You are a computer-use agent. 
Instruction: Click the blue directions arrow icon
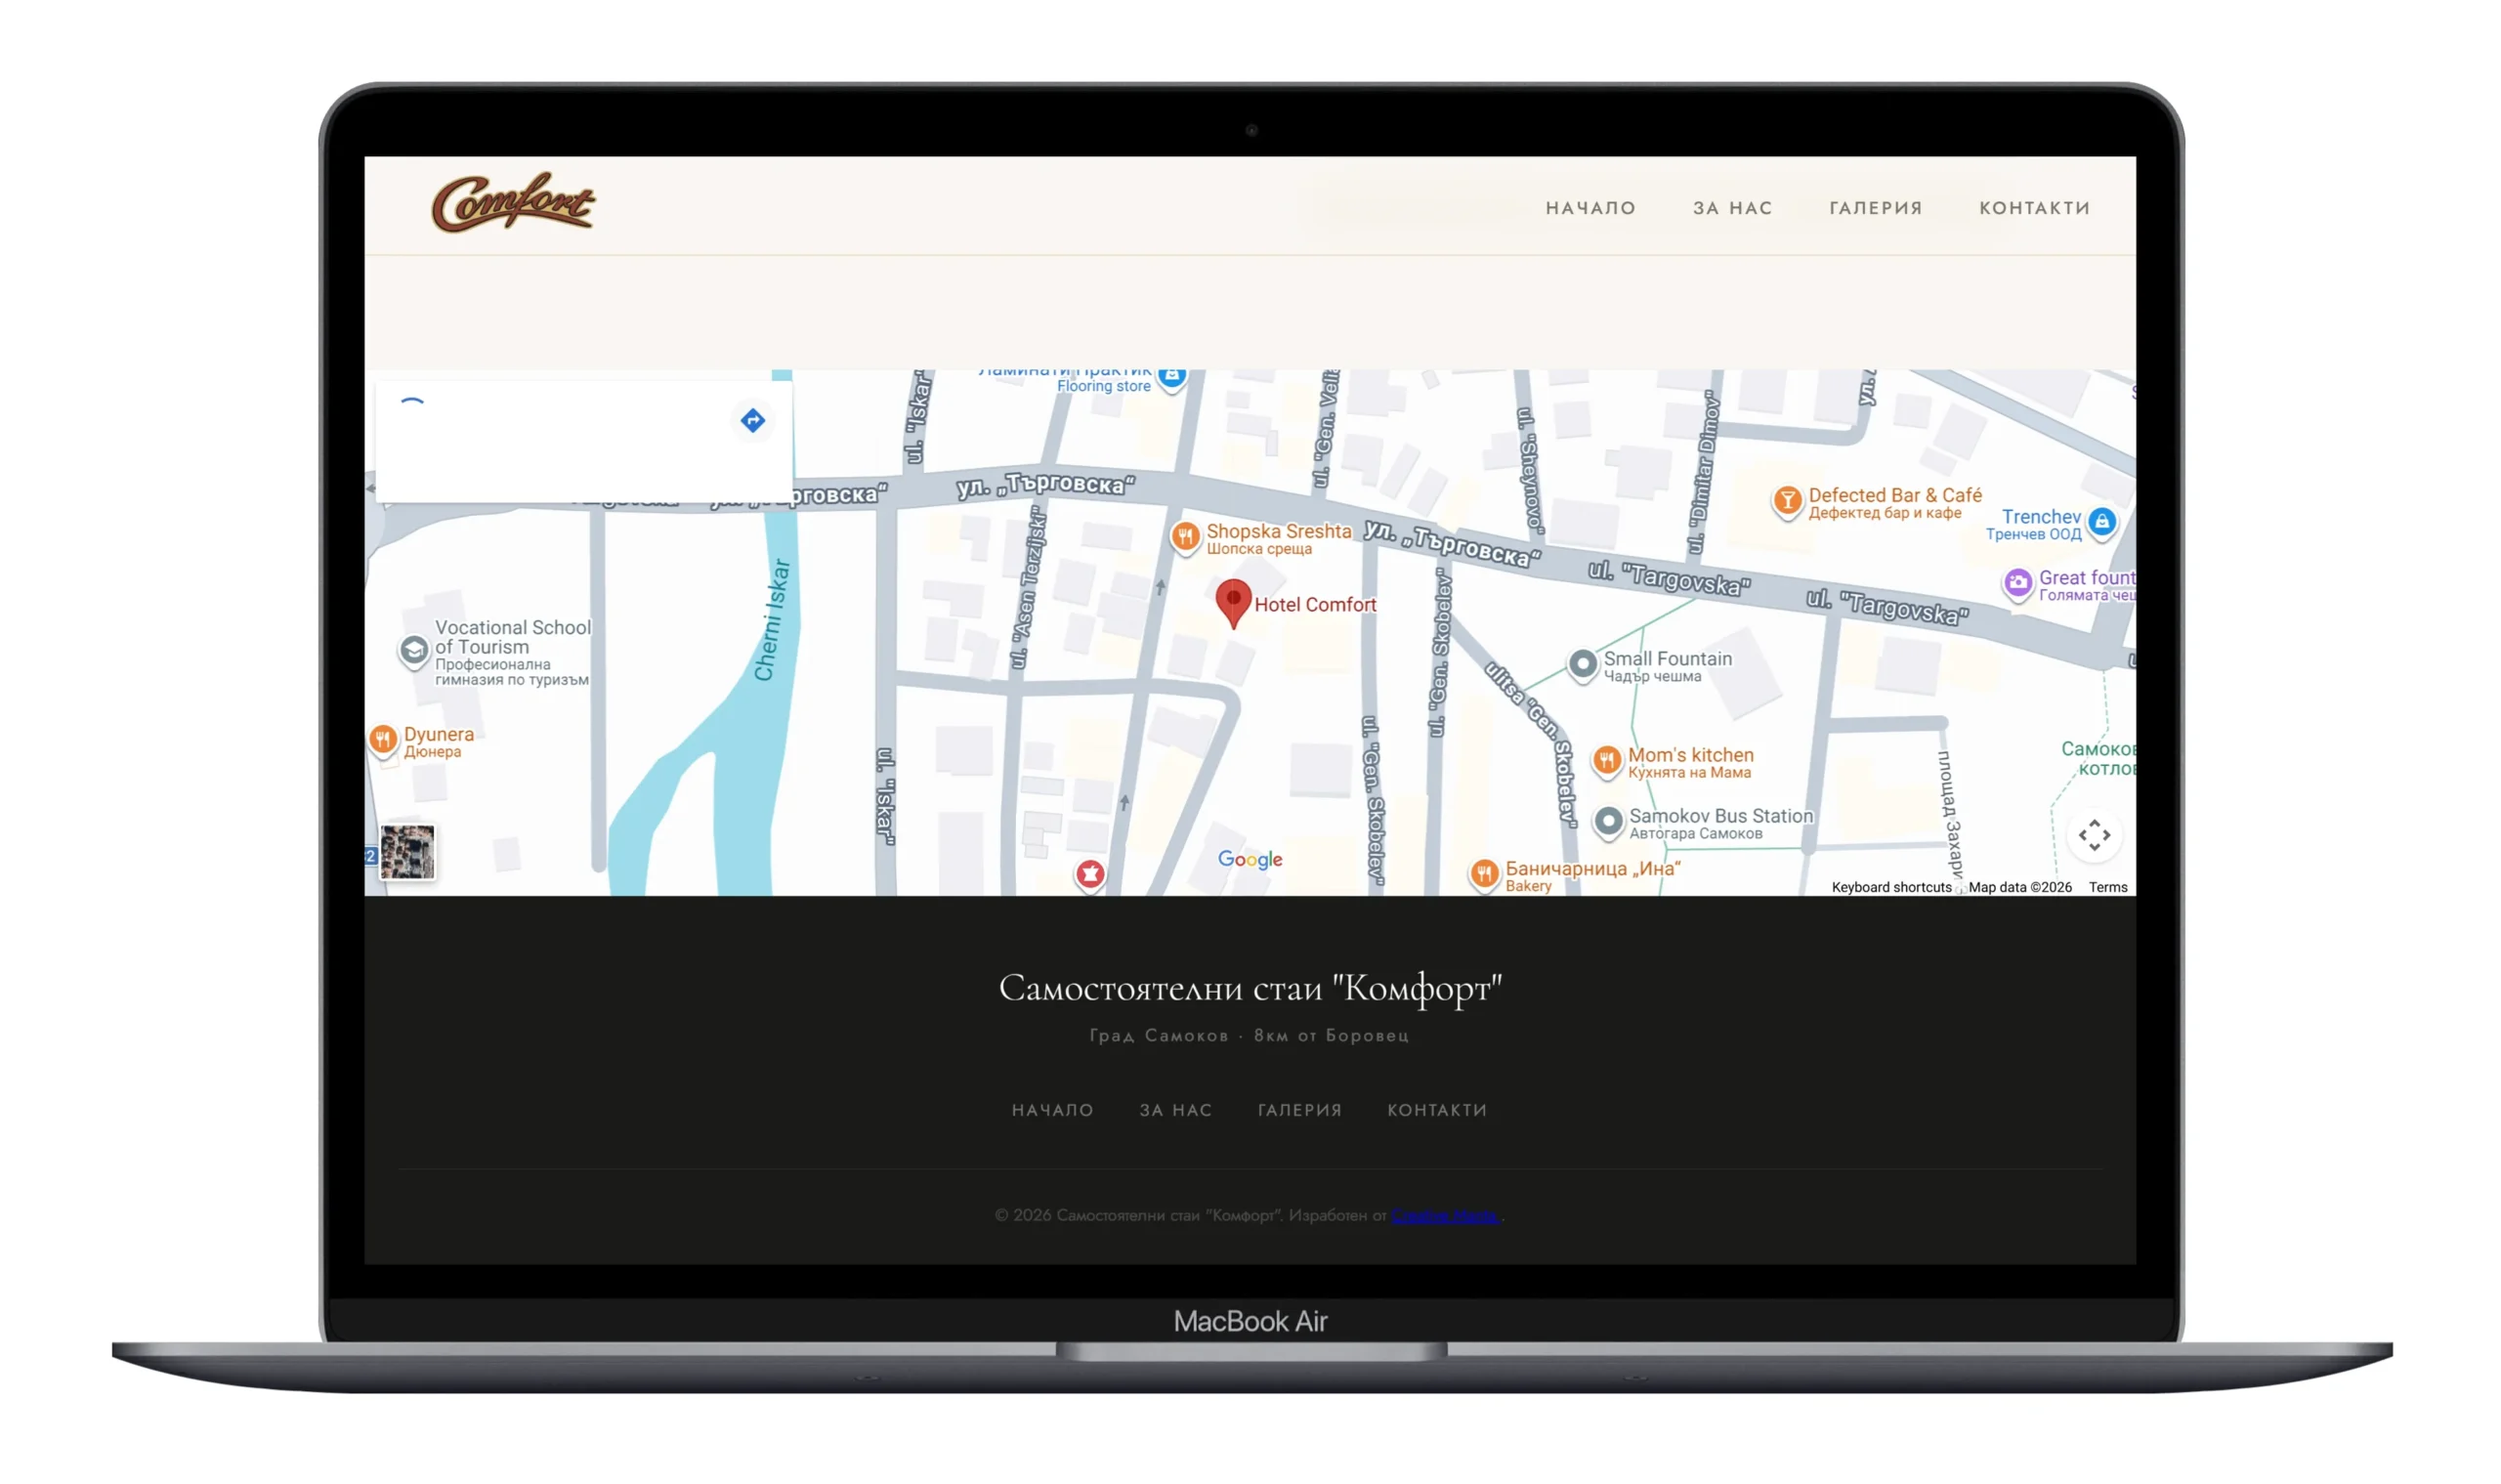pyautogui.click(x=753, y=420)
